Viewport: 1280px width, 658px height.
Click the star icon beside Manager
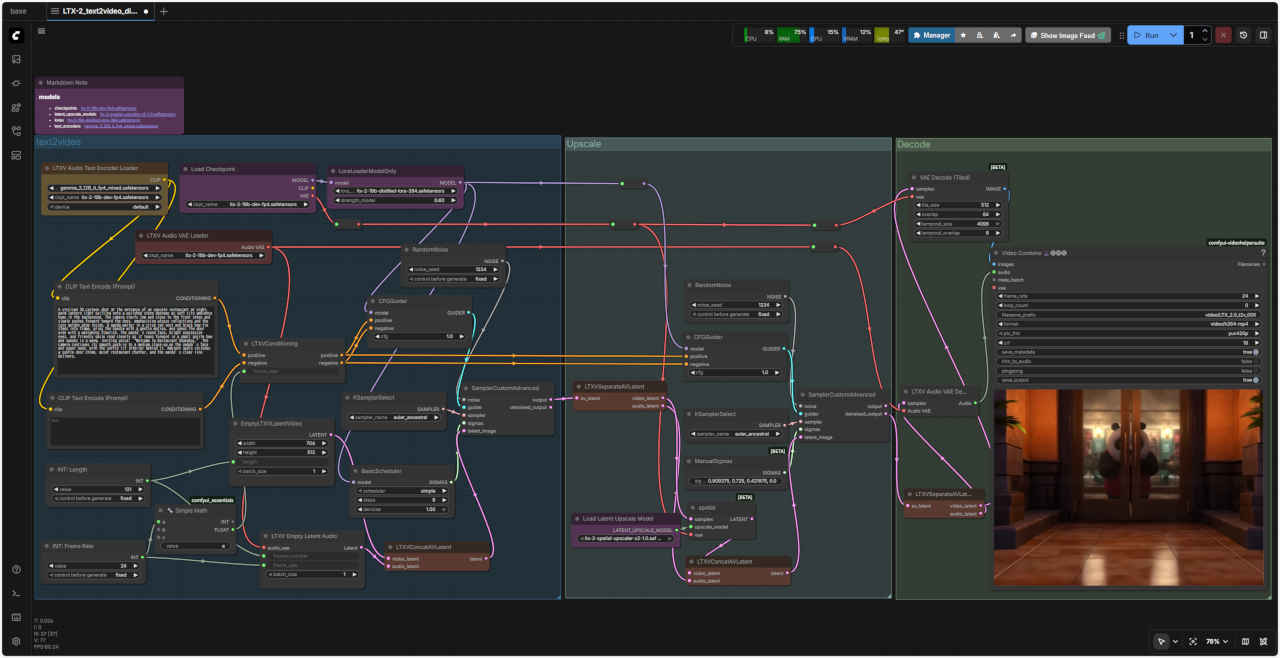(963, 35)
